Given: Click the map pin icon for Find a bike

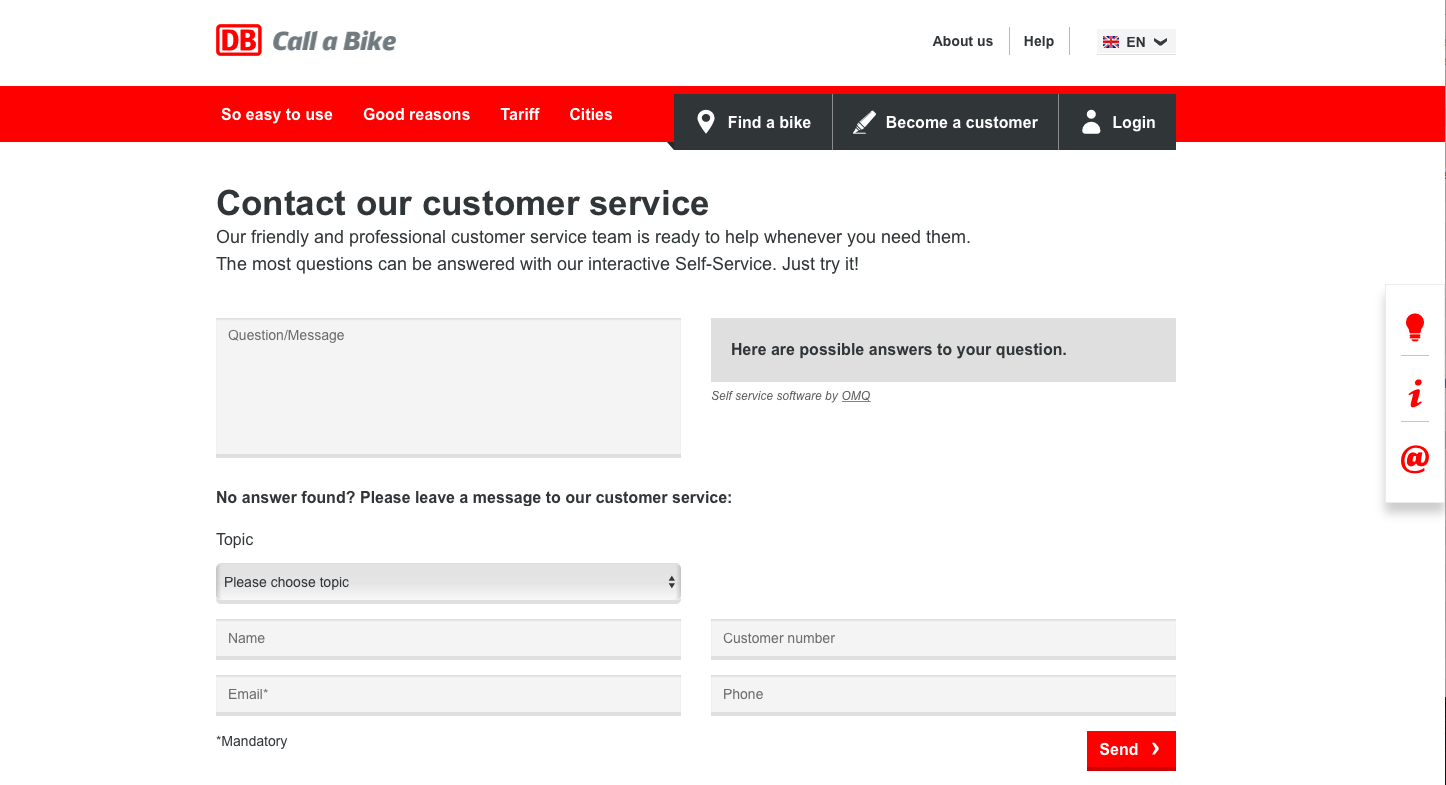Looking at the screenshot, I should [706, 122].
